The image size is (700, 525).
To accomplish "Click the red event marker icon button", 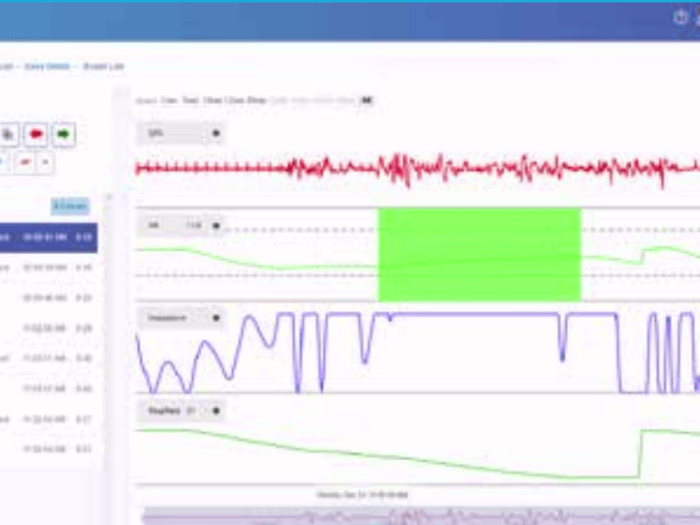I will coord(36,134).
